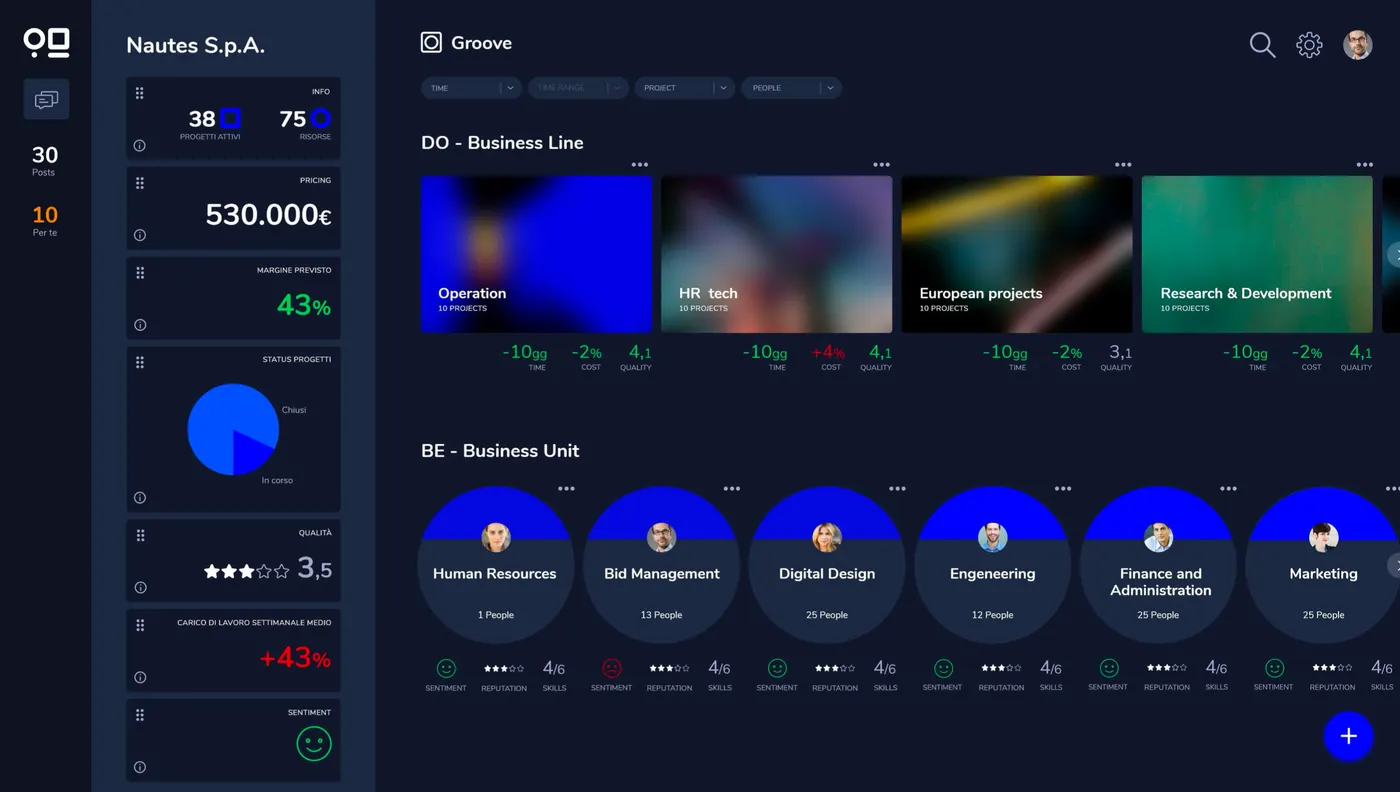This screenshot has width=1400, height=792.
Task: Show info for the SENTIMENT widget
Action: 140,768
